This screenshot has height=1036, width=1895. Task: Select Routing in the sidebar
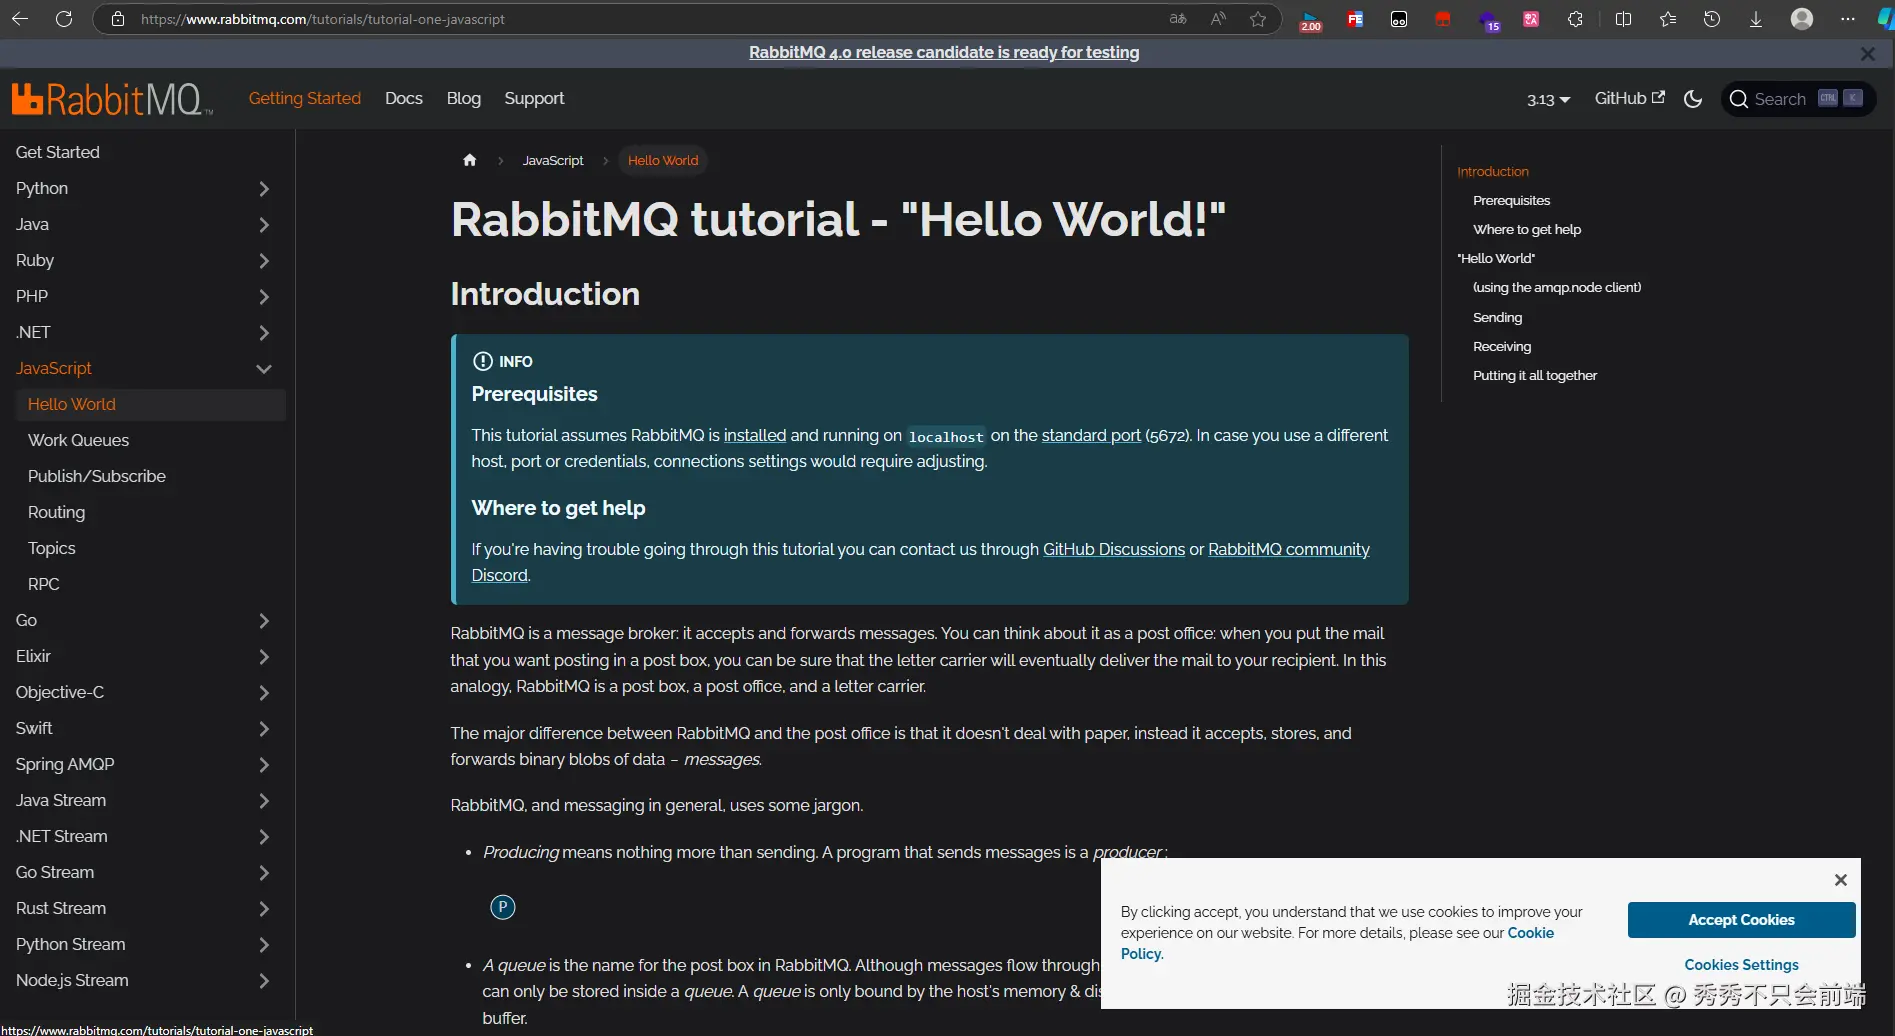click(x=56, y=512)
